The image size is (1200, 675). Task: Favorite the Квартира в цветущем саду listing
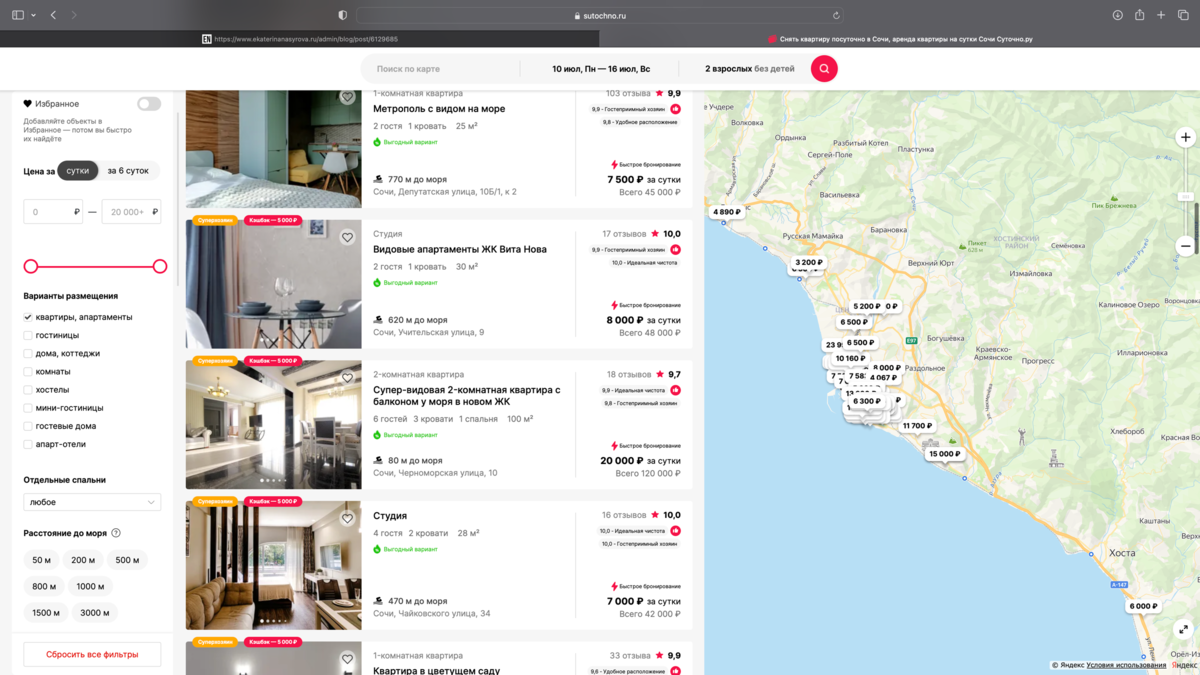[347, 659]
